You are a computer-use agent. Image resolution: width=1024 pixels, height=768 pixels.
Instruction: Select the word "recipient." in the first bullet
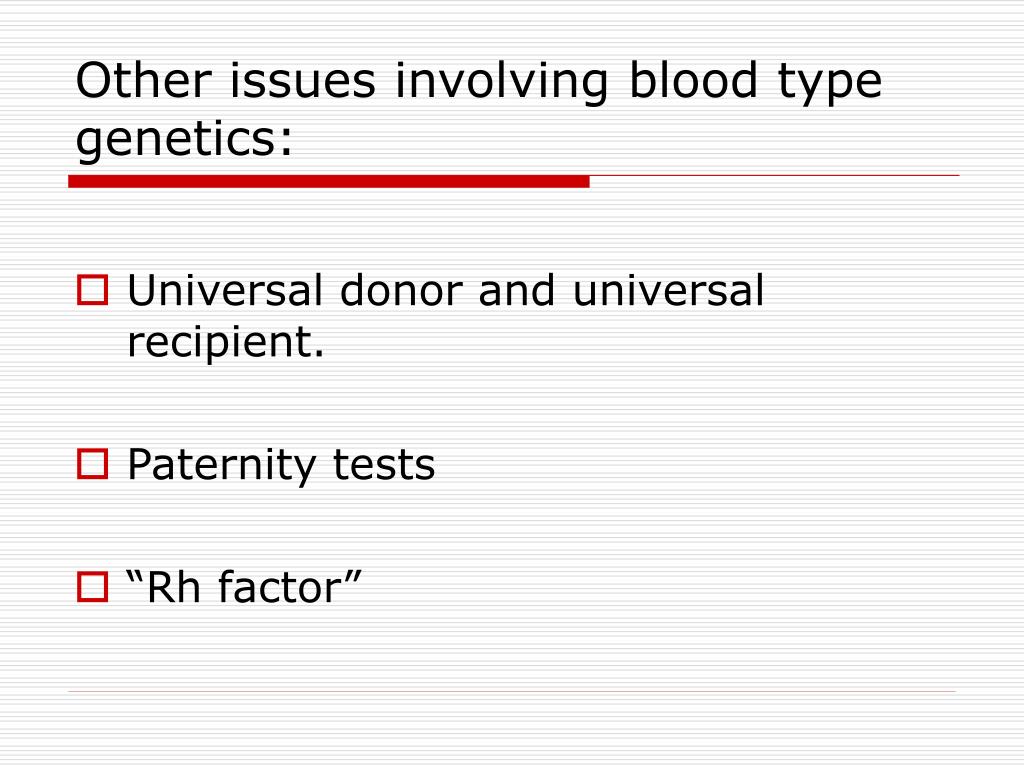(225, 344)
